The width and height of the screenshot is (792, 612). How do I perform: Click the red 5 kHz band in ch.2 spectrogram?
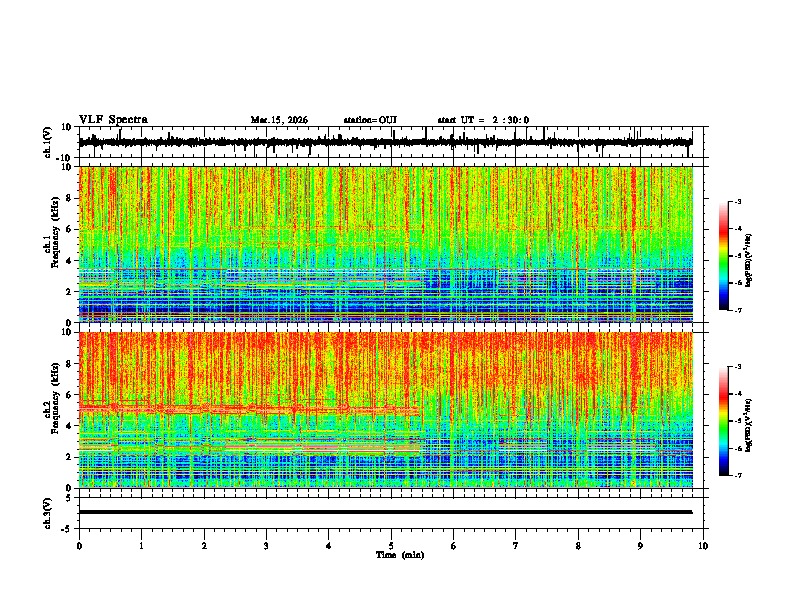(249, 409)
